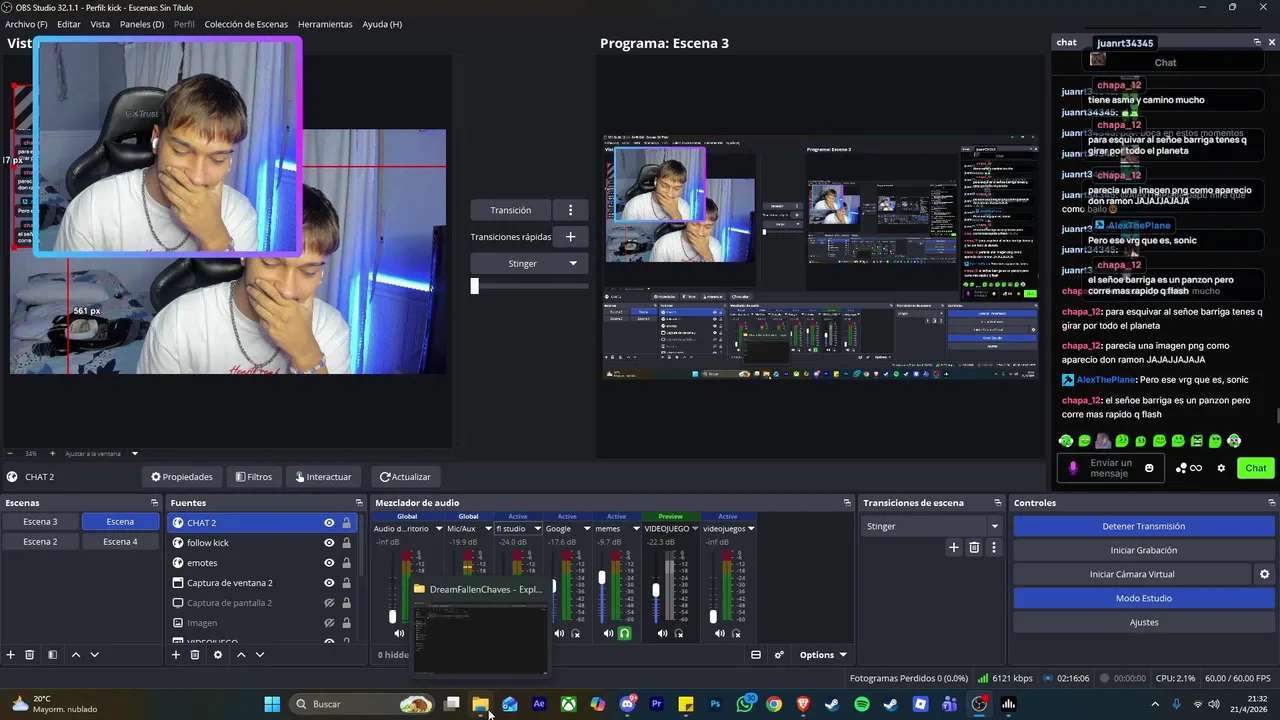Click Iniciar Grabación button
Viewport: 1280px width, 720px height.
(x=1144, y=550)
